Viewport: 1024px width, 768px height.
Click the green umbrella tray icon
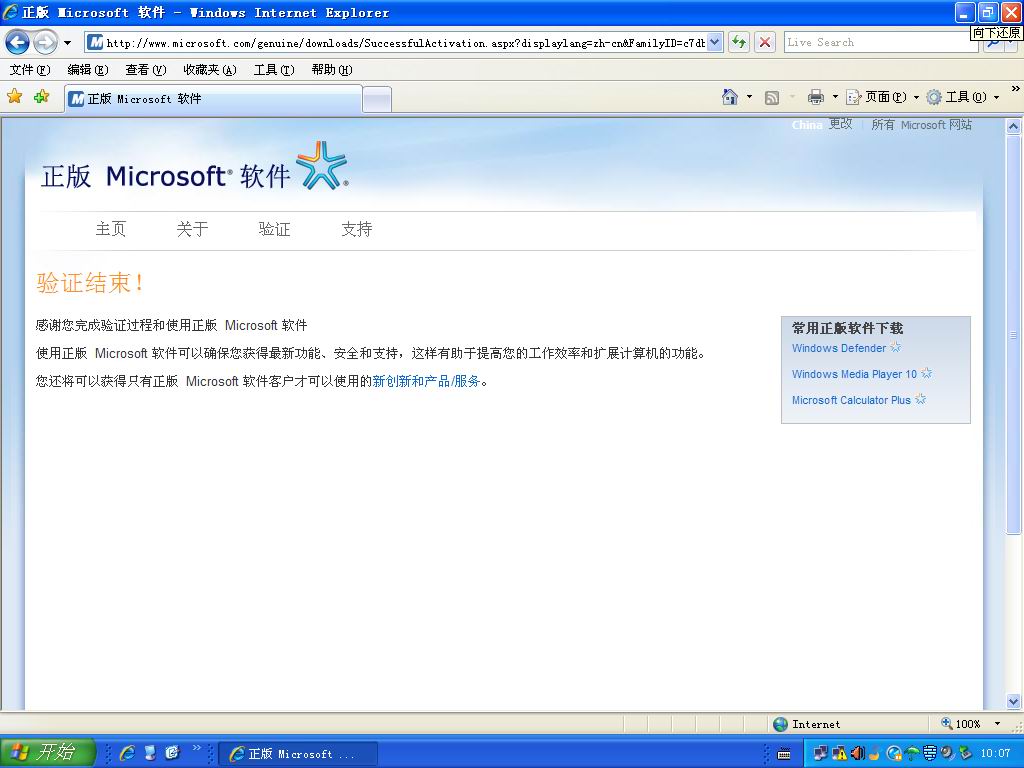[912, 753]
